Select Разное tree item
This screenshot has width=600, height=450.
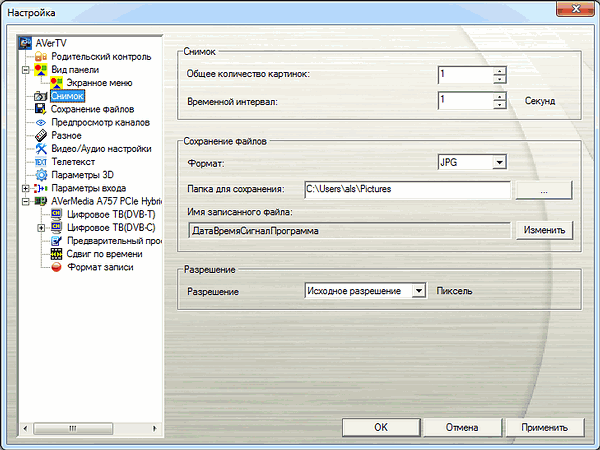click(66, 135)
